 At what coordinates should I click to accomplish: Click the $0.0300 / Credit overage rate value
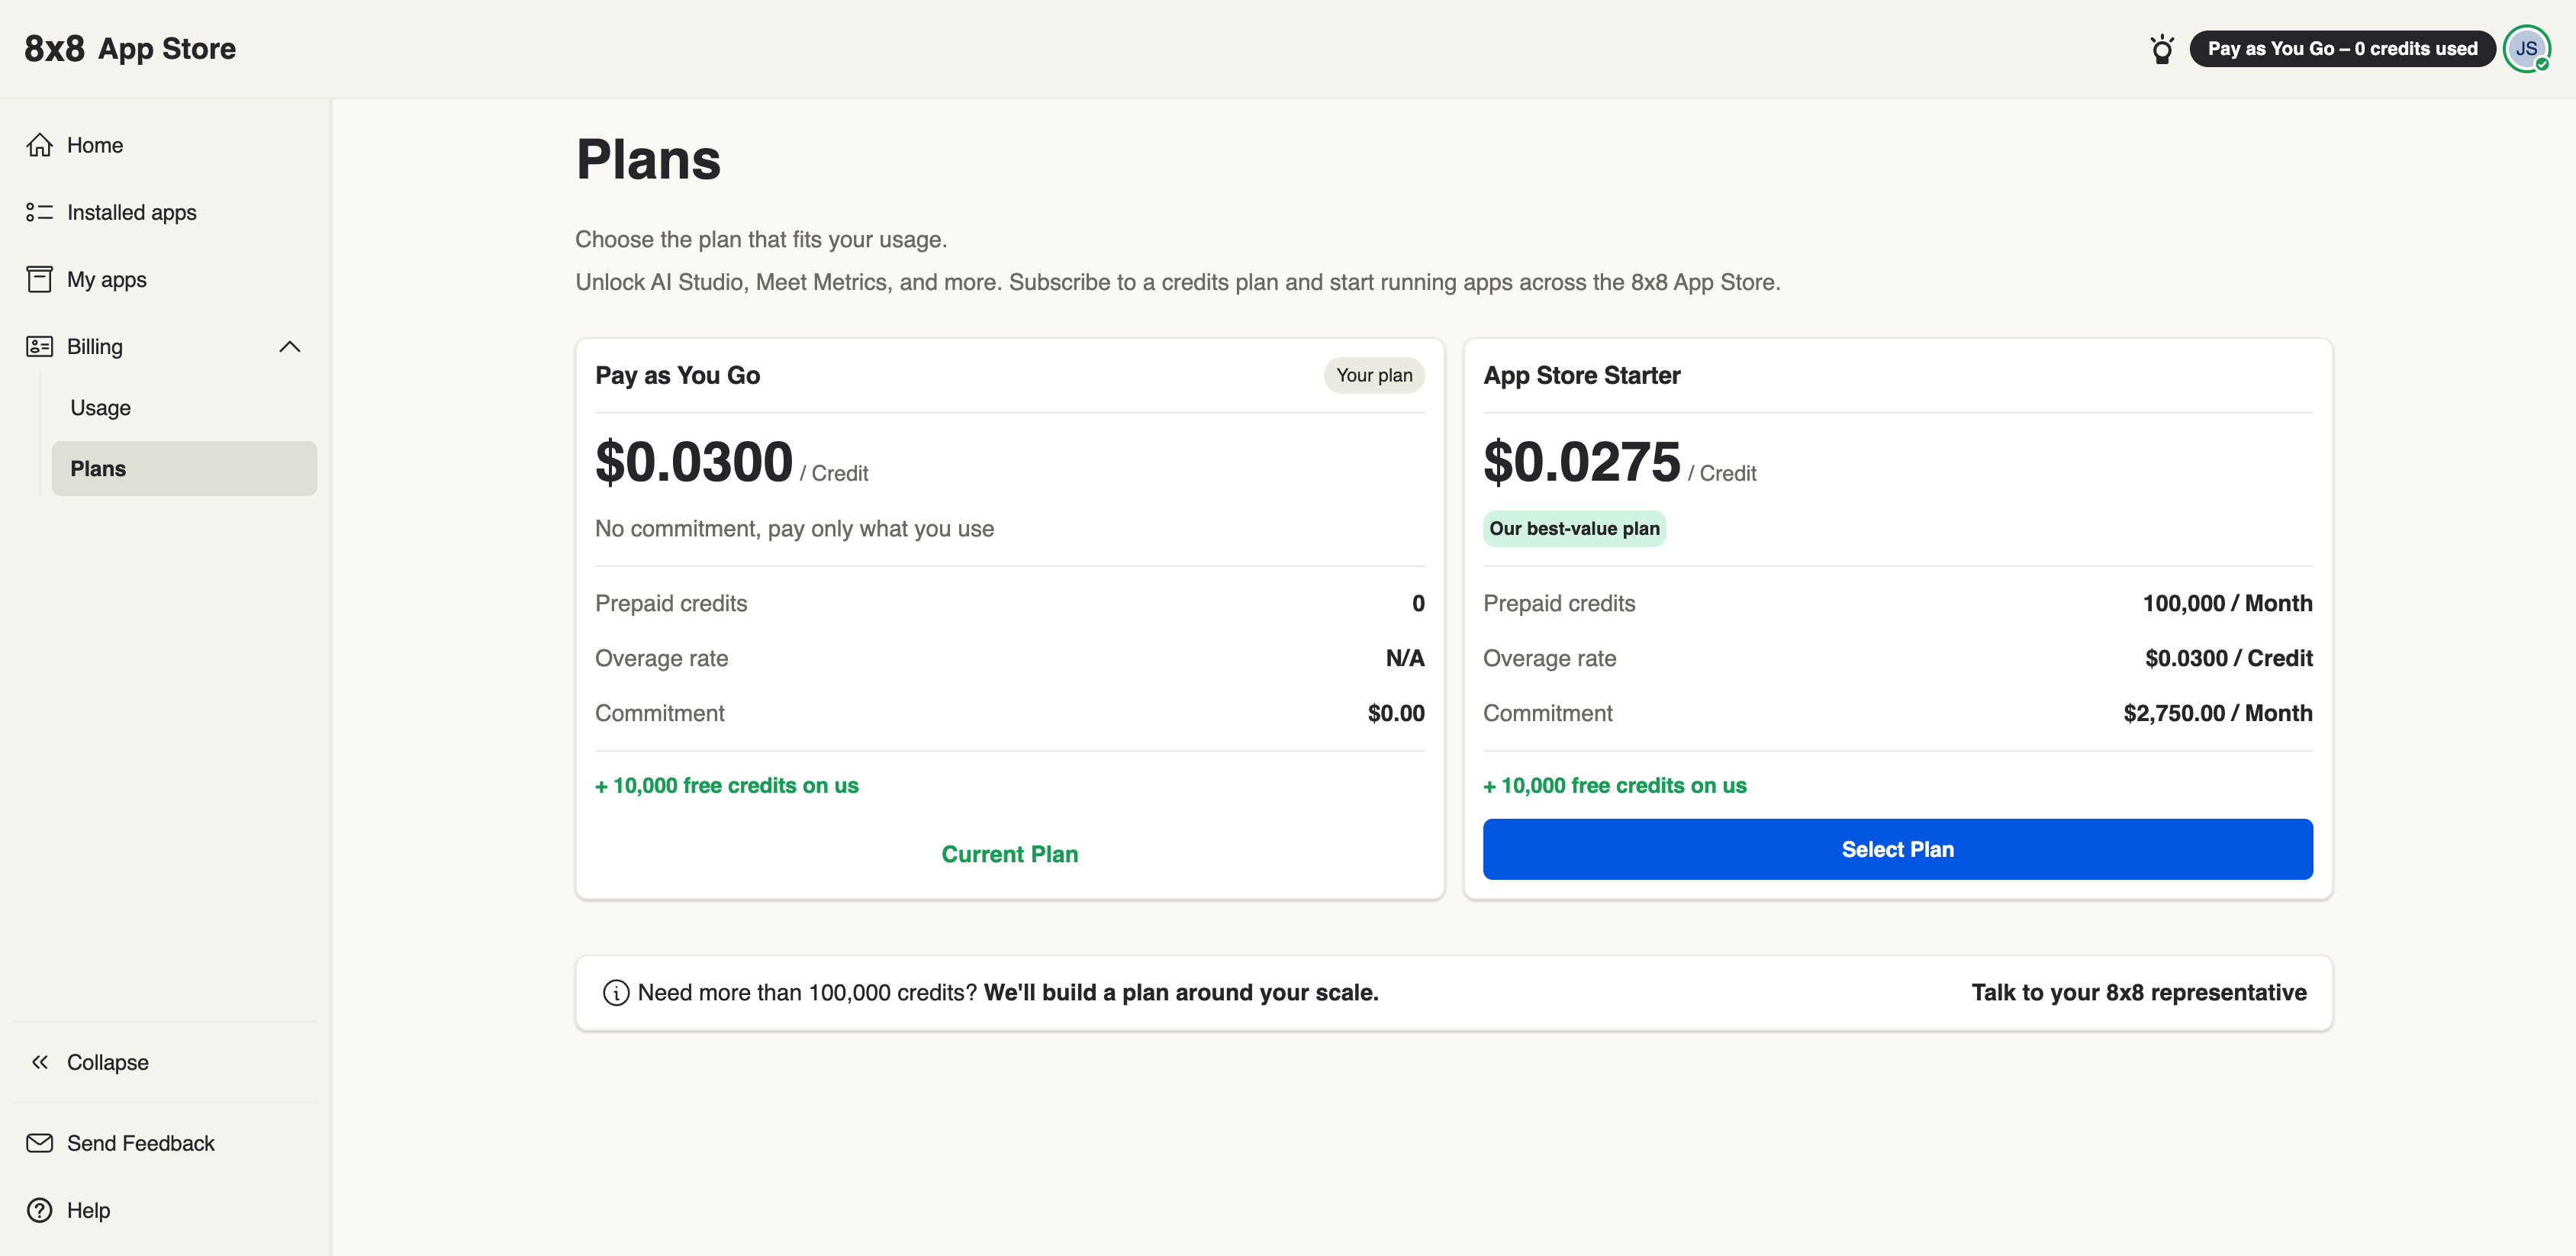(x=2228, y=658)
